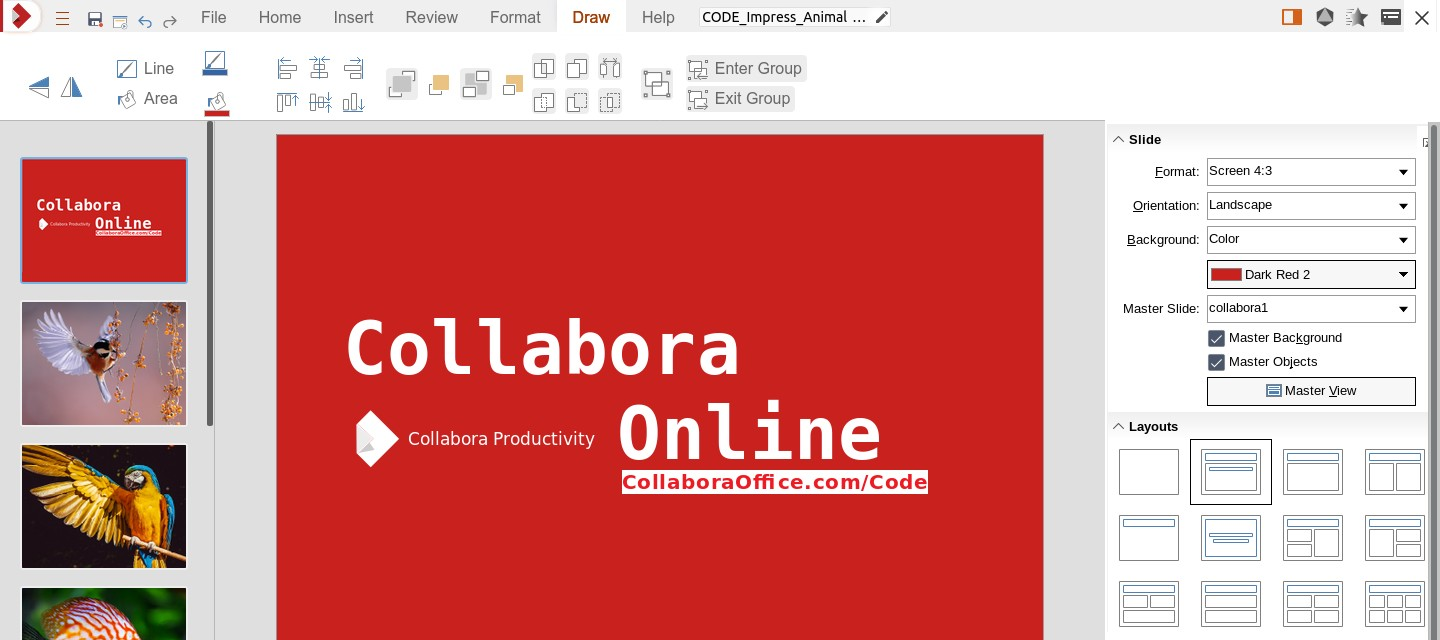Image resolution: width=1440 pixels, height=640 pixels.
Task: Click Enter Group button
Action: 745,68
